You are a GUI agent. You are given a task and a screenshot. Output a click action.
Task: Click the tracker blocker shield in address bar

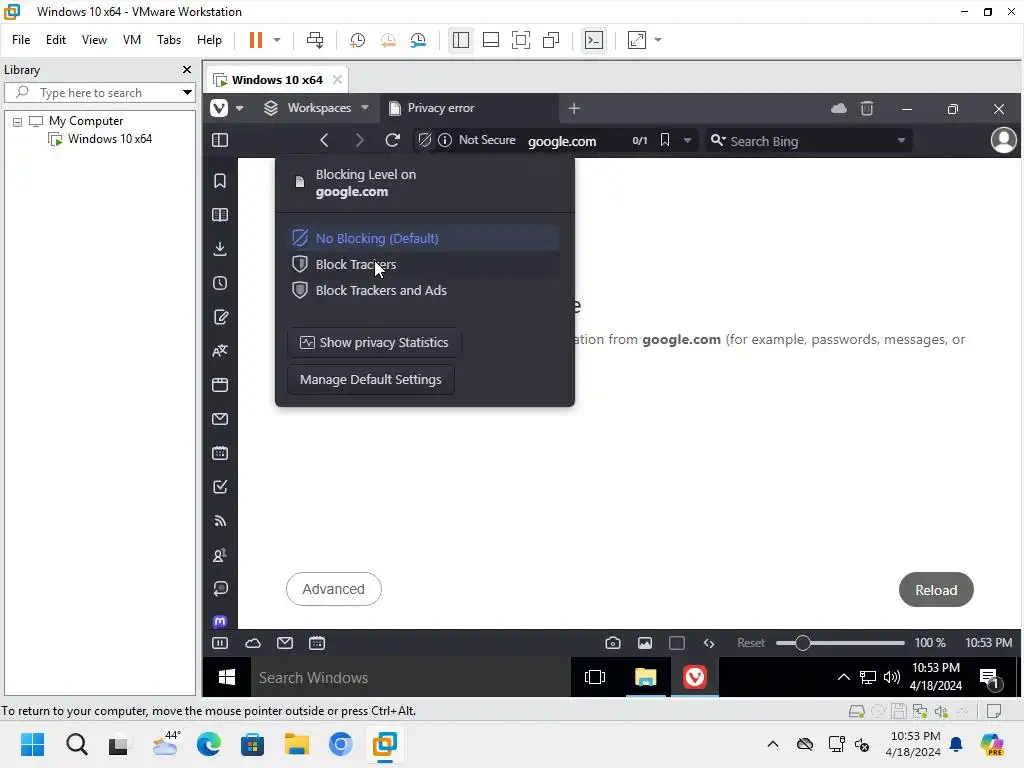[424, 140]
